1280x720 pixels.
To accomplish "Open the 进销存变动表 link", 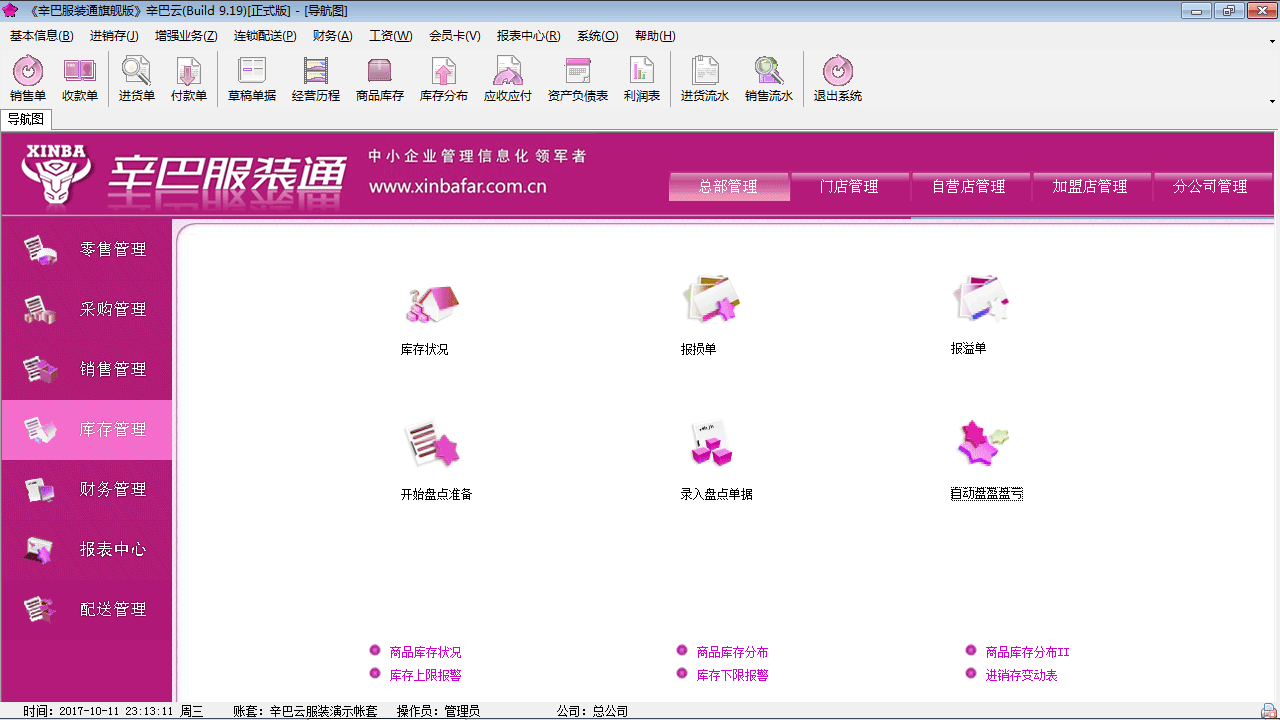I will (1022, 675).
